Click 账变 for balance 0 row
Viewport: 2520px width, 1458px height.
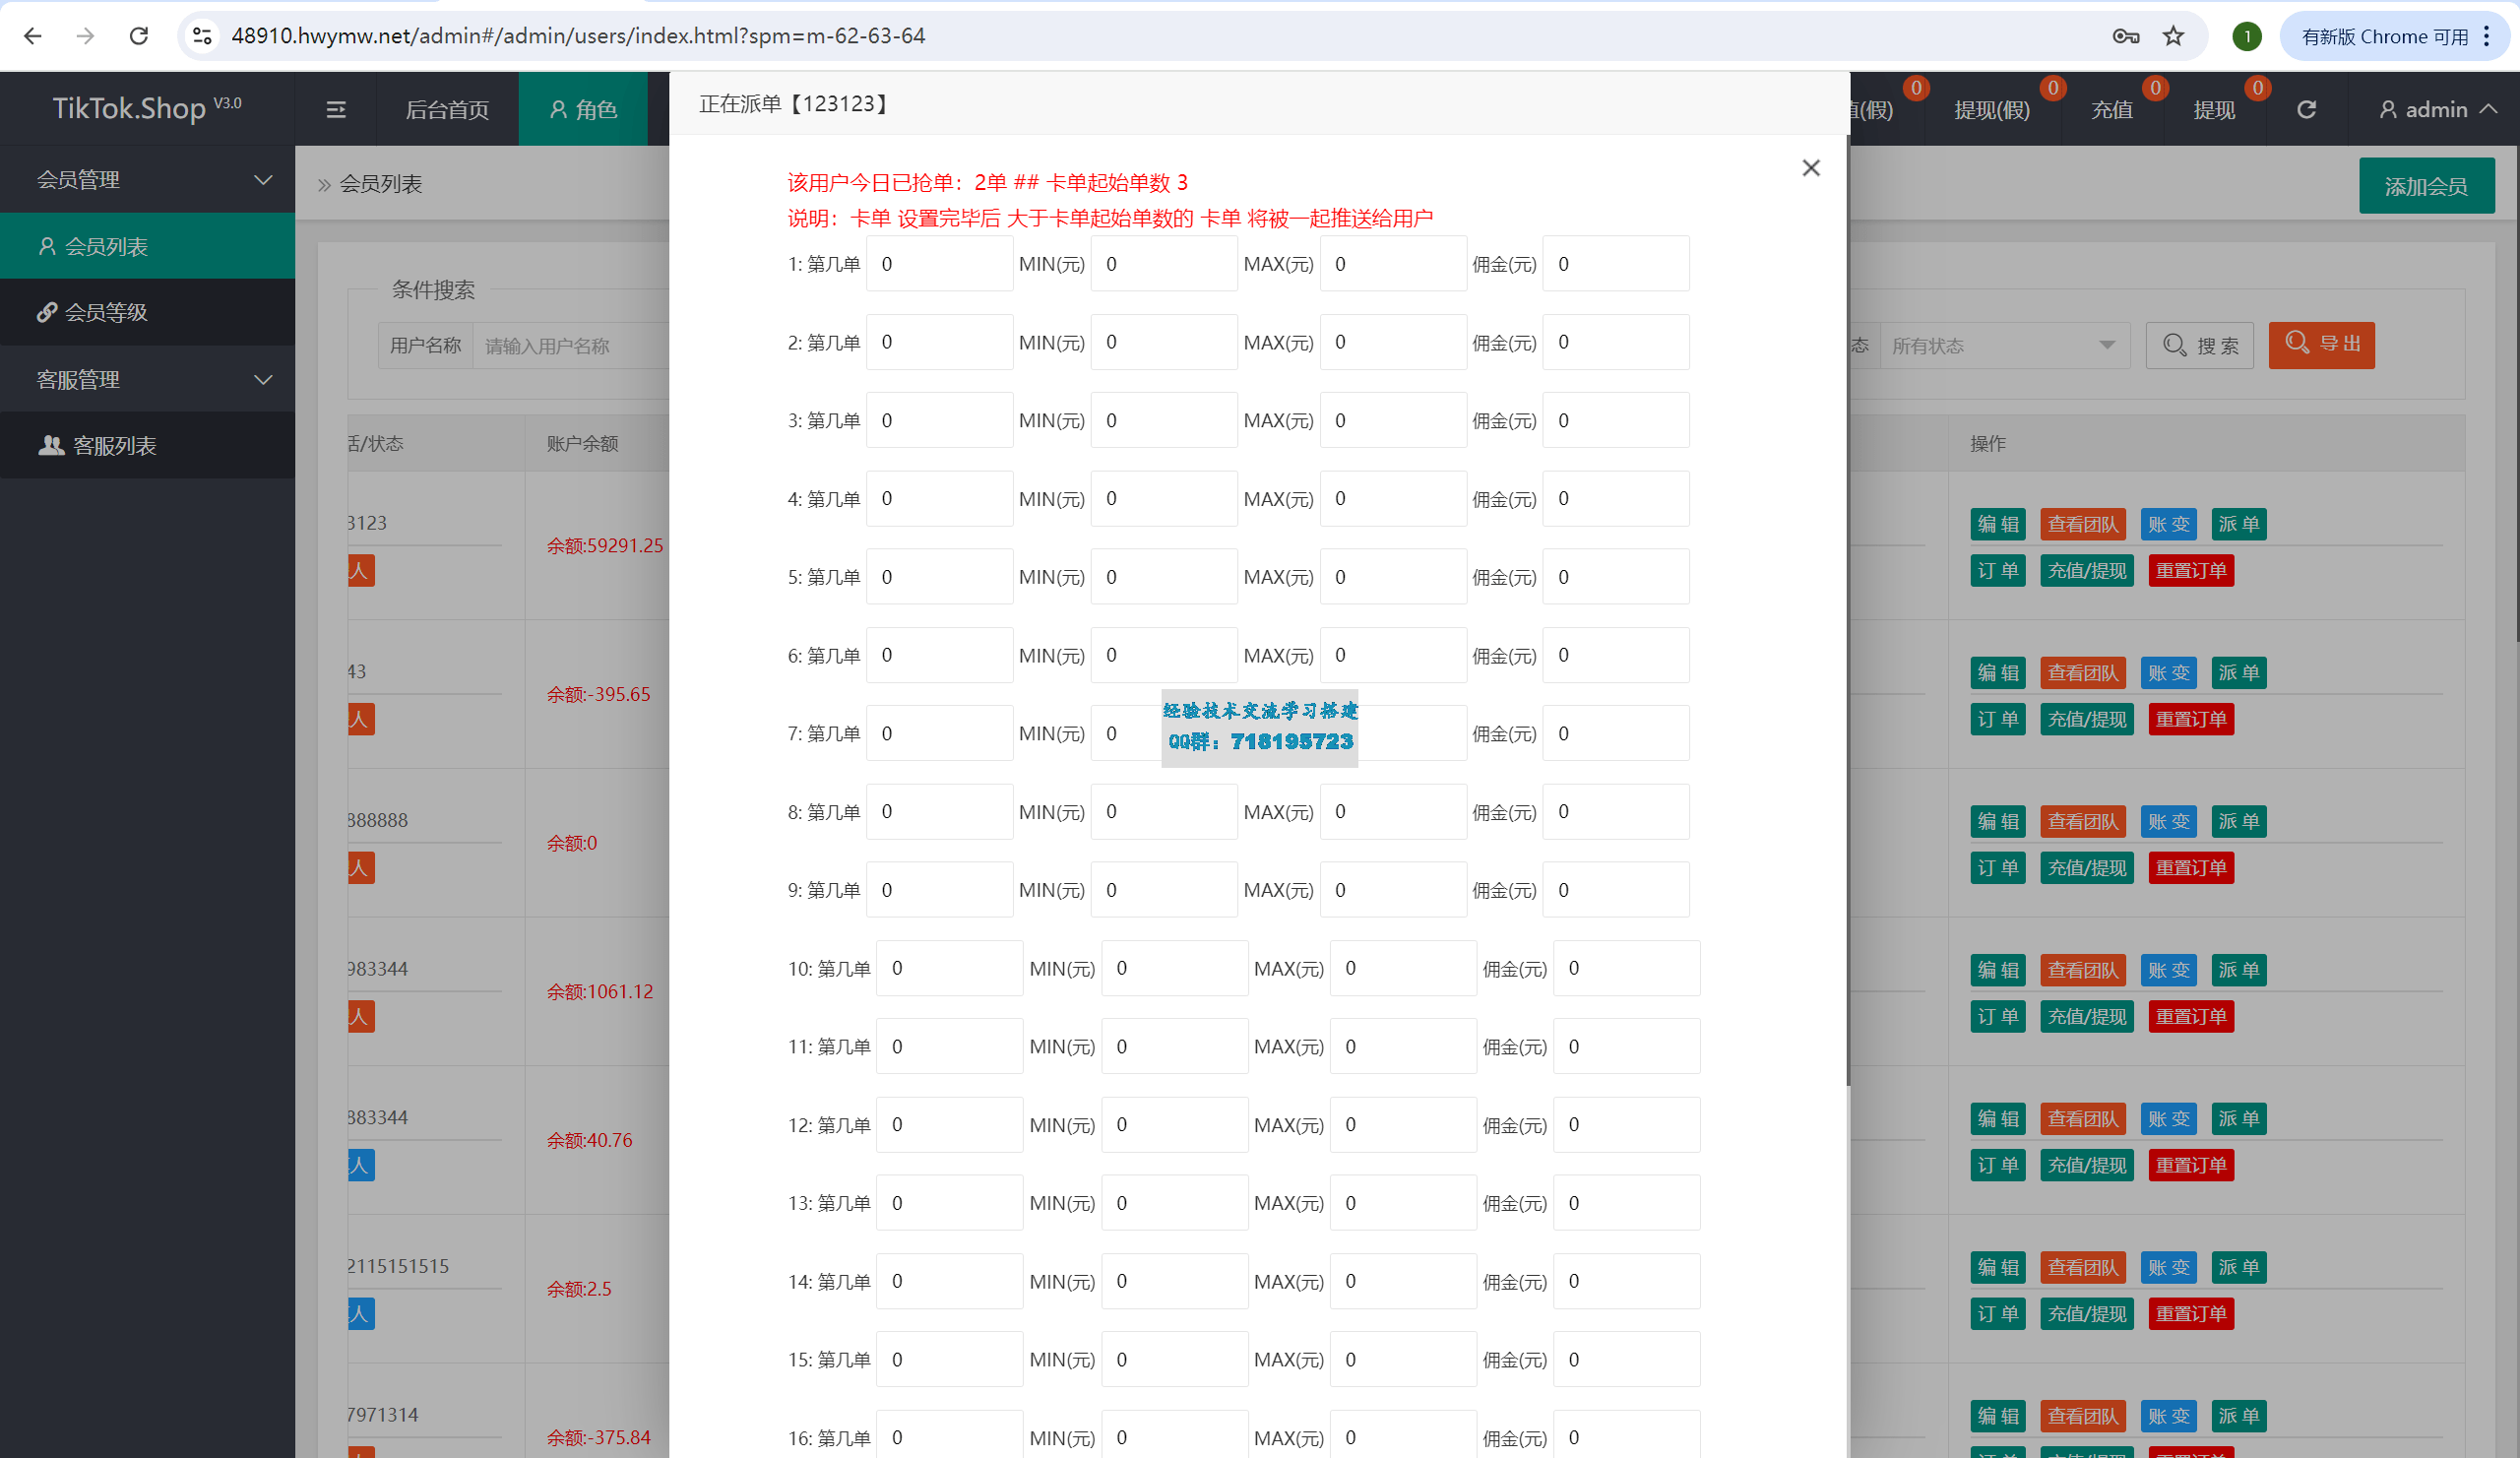point(2168,821)
